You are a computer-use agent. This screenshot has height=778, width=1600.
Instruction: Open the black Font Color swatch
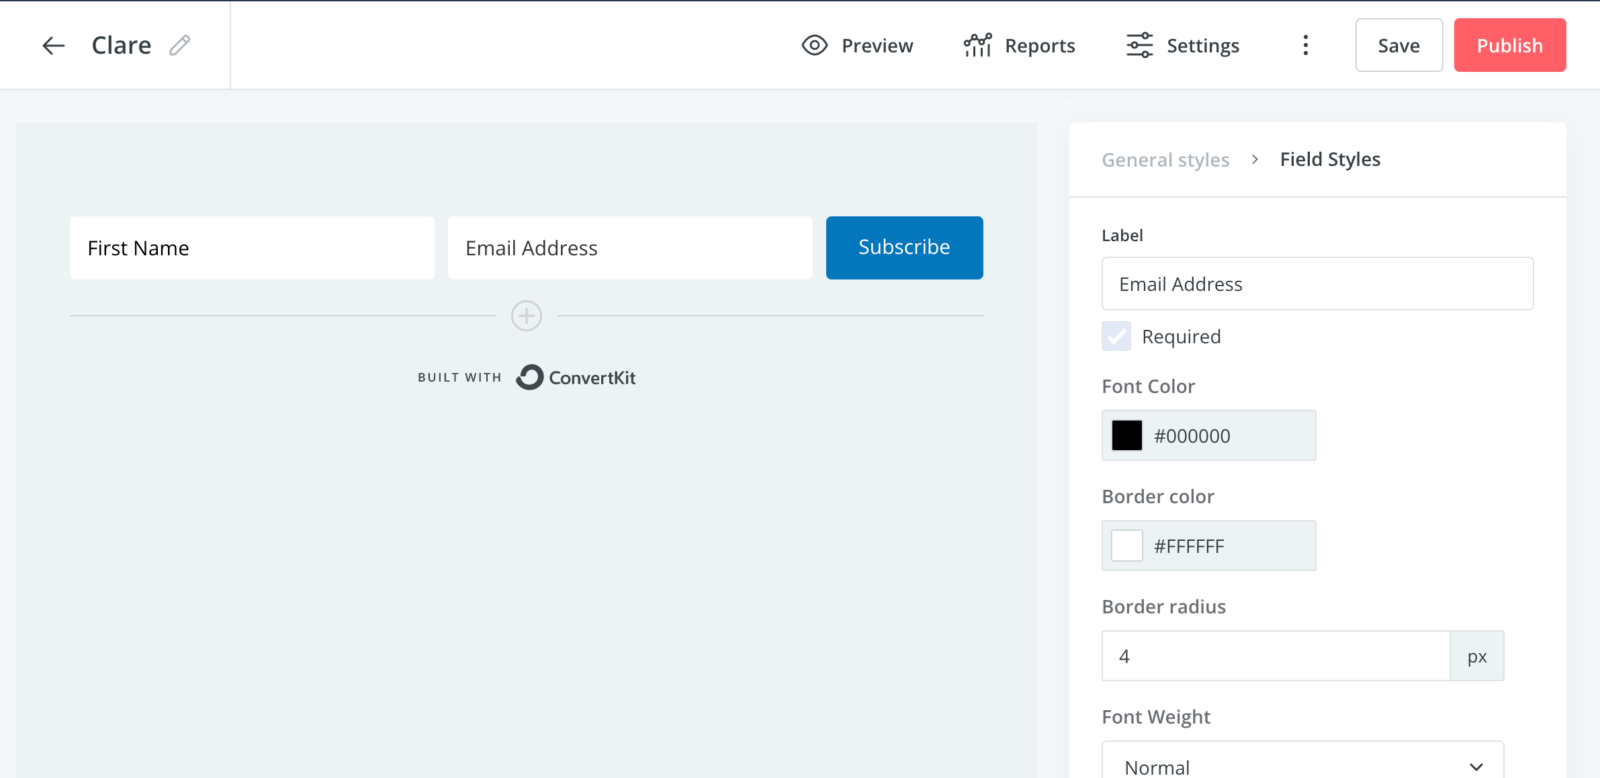(x=1127, y=435)
